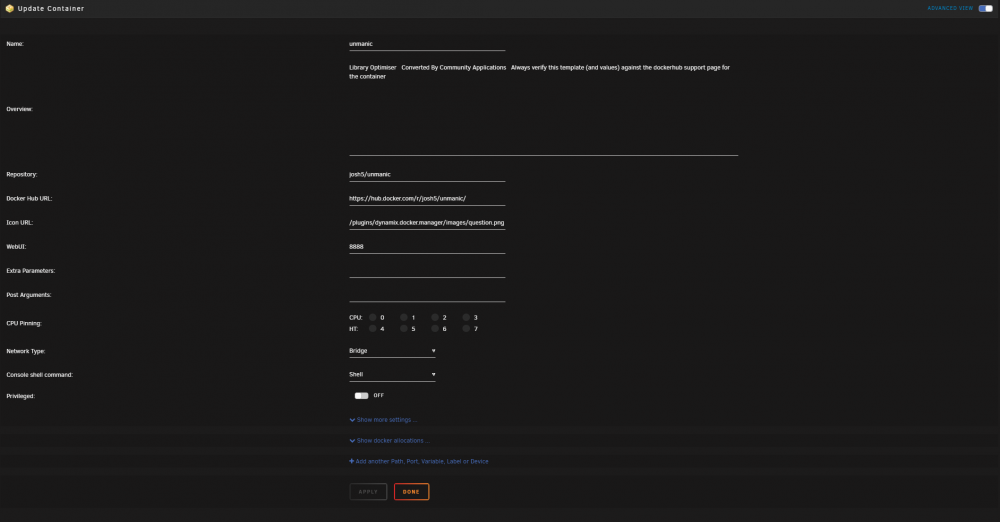Click the Icon URL input field
Viewport: 1000px width, 522px height.
pos(427,223)
